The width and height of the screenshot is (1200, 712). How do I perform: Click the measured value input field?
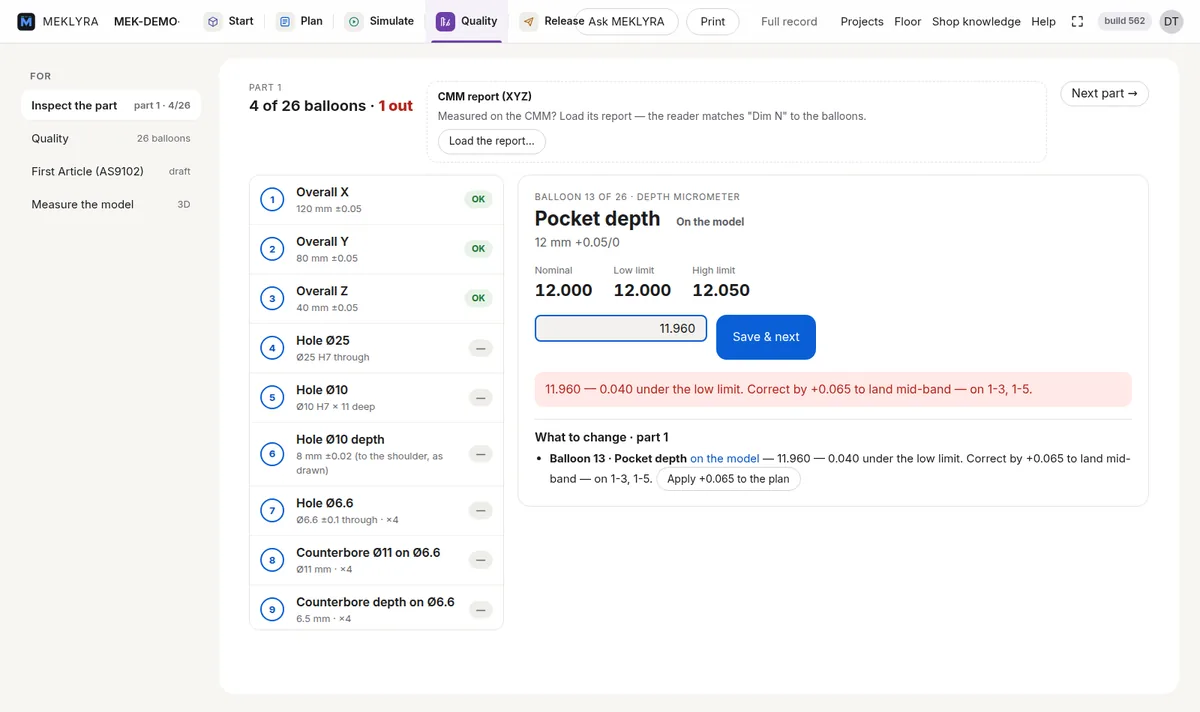tap(621, 328)
